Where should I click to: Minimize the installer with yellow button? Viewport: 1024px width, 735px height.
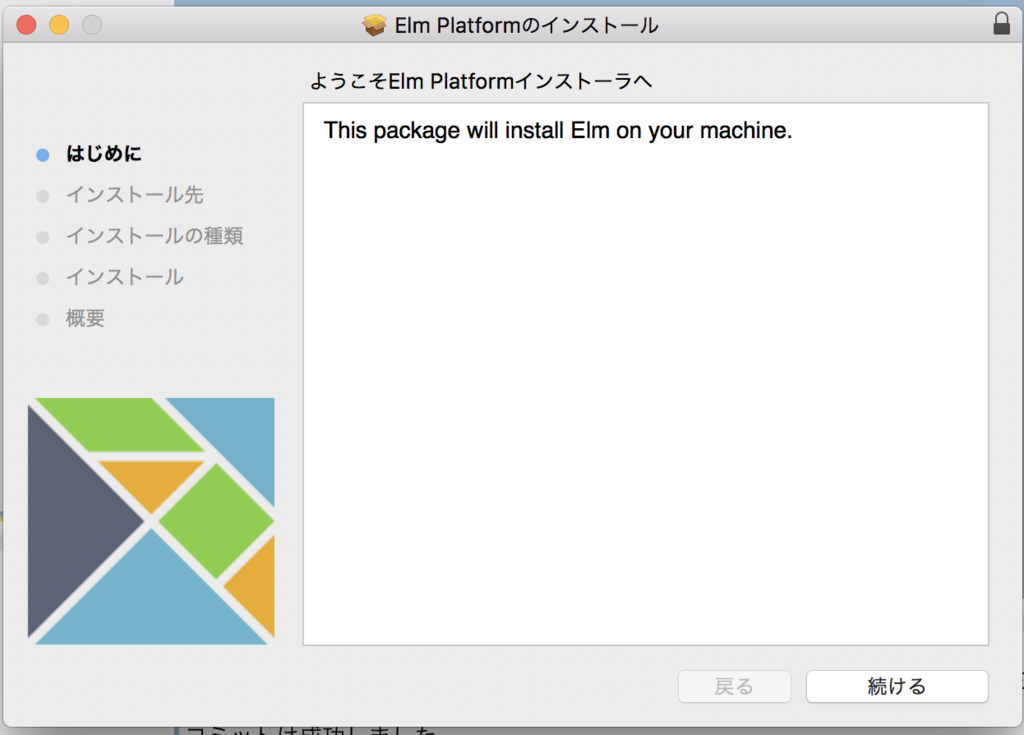(59, 25)
